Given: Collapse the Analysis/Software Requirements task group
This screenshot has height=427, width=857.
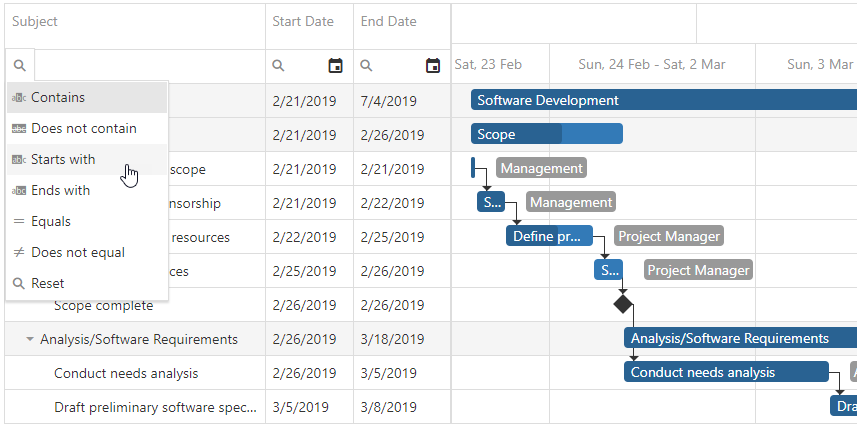Looking at the screenshot, I should [29, 340].
